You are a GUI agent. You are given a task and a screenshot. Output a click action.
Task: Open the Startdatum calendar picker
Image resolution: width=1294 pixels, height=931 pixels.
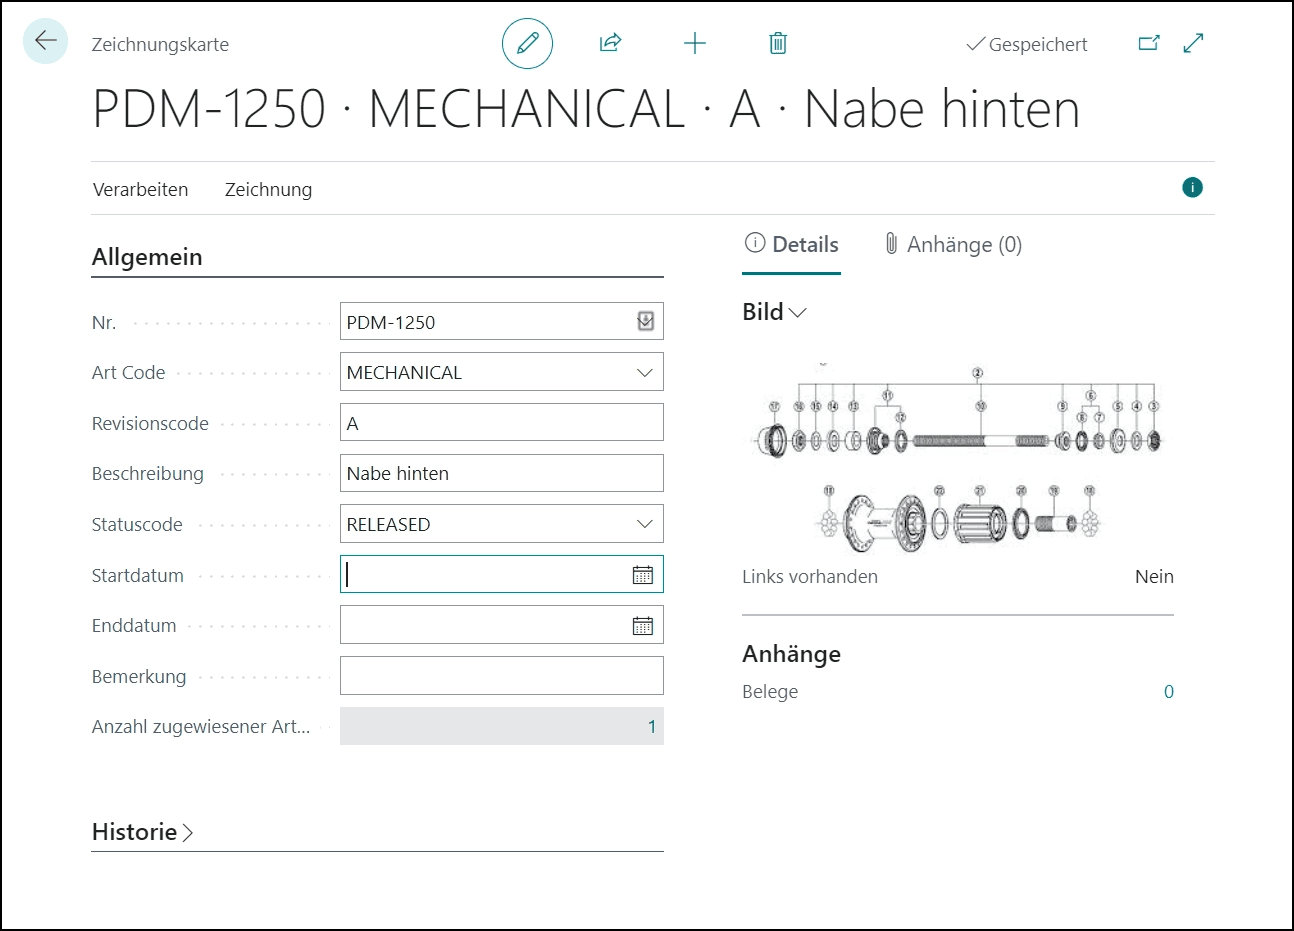643,575
